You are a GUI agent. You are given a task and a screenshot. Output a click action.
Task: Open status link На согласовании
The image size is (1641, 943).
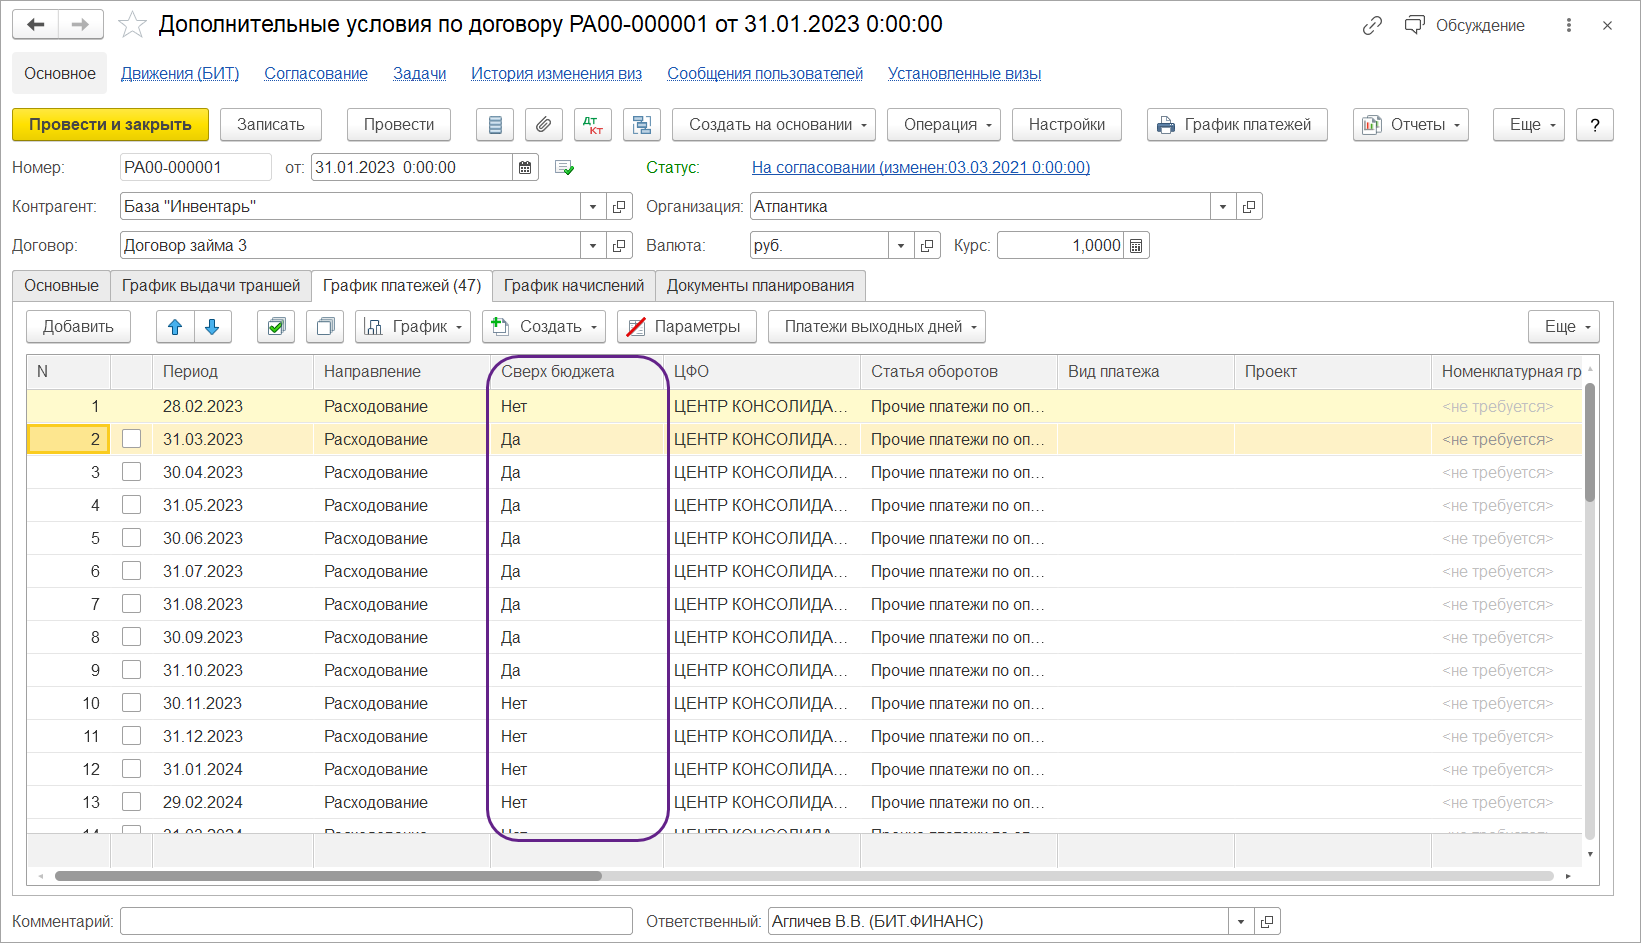921,168
